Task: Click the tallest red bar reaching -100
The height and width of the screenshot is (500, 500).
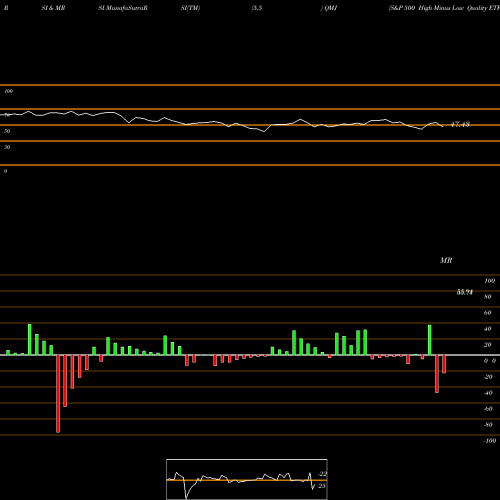Action: click(x=58, y=394)
